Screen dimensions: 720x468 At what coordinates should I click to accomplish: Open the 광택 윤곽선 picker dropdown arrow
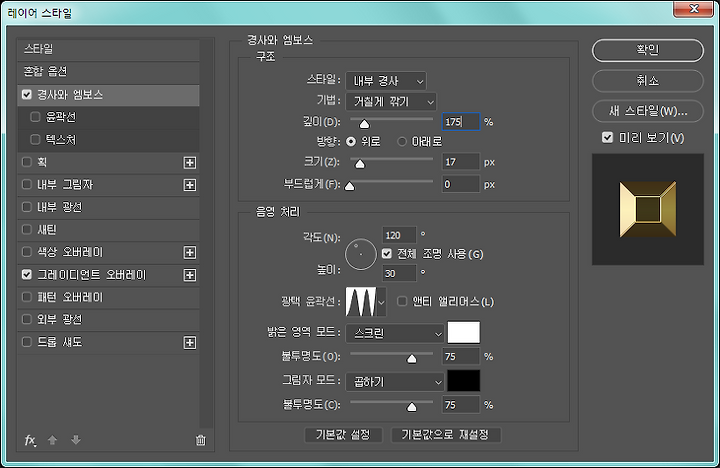click(x=381, y=302)
